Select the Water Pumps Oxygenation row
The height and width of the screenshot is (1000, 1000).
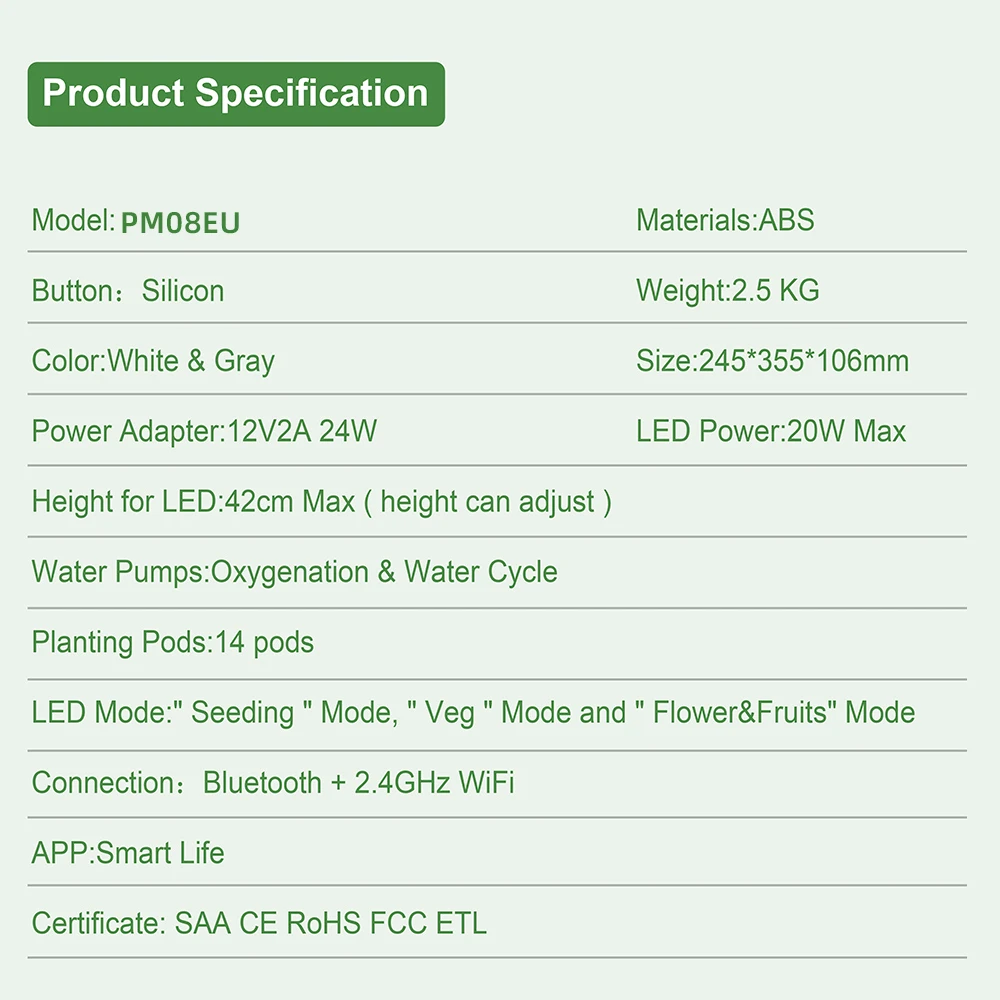pyautogui.click(x=294, y=572)
